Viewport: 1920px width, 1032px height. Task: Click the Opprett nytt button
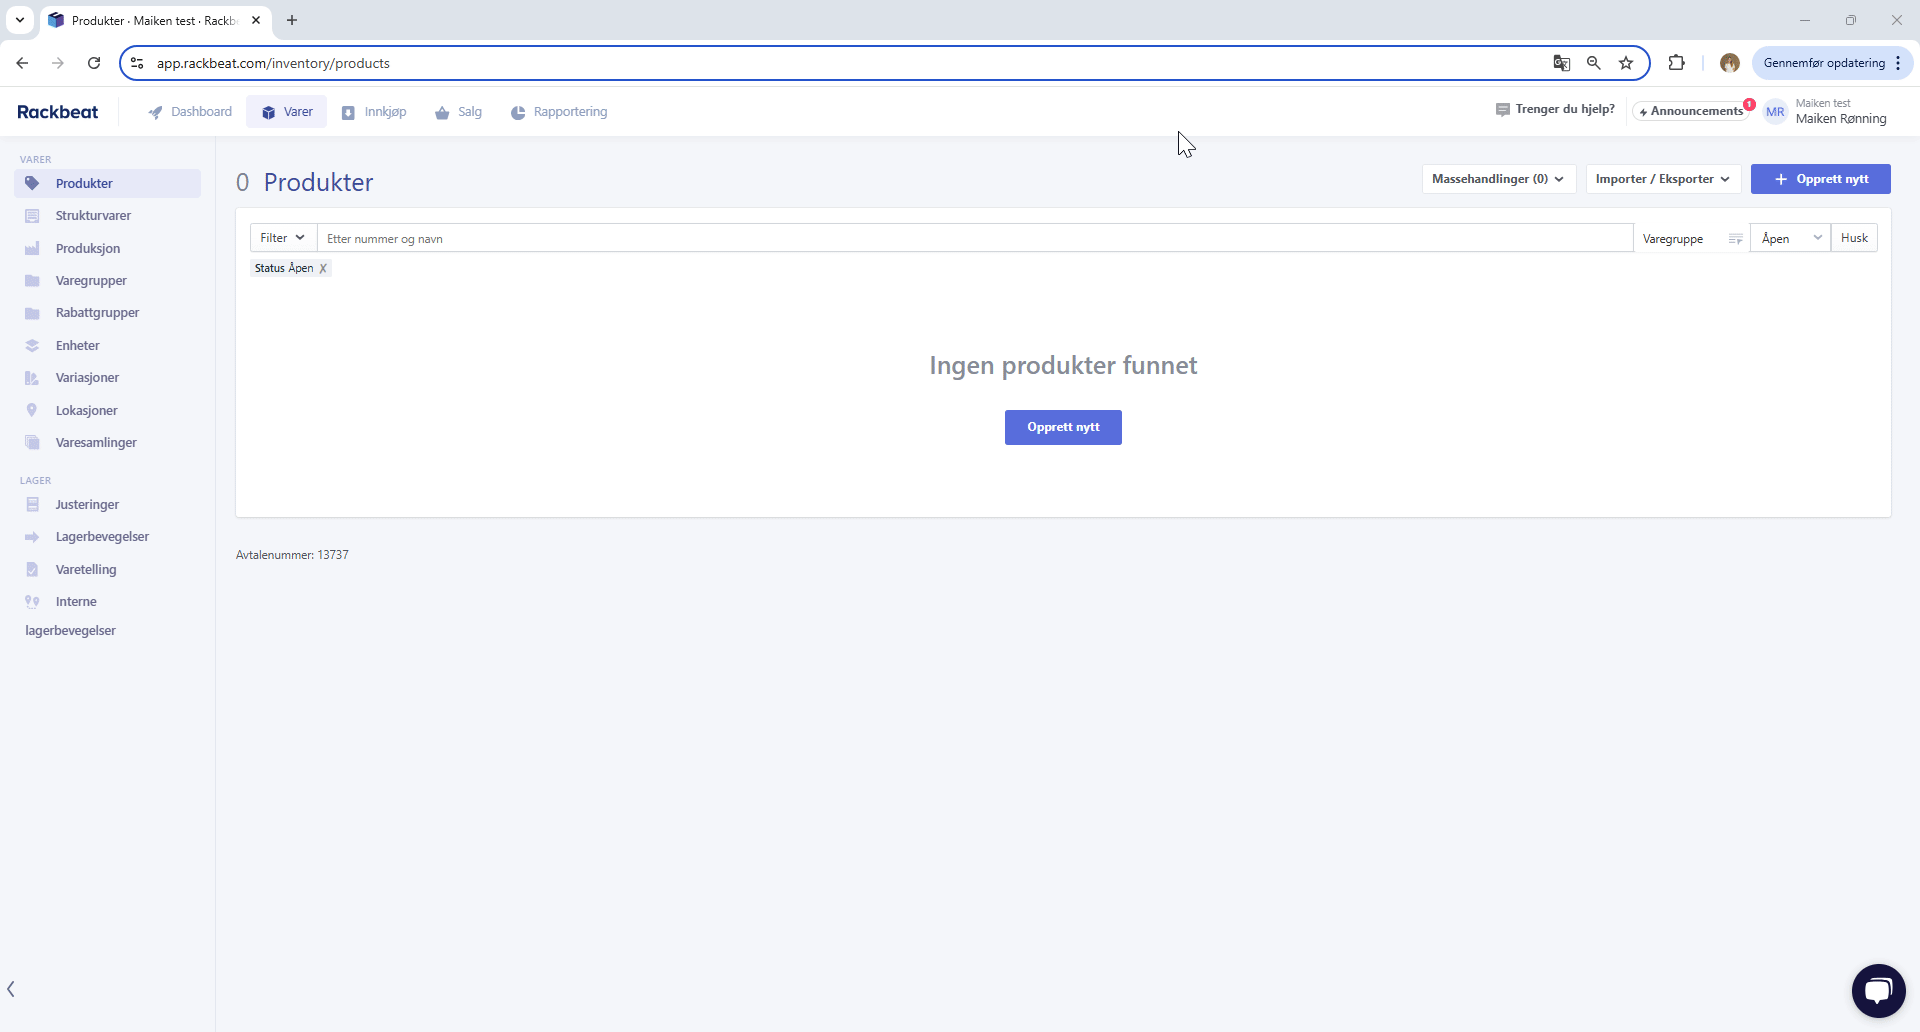click(x=1821, y=179)
